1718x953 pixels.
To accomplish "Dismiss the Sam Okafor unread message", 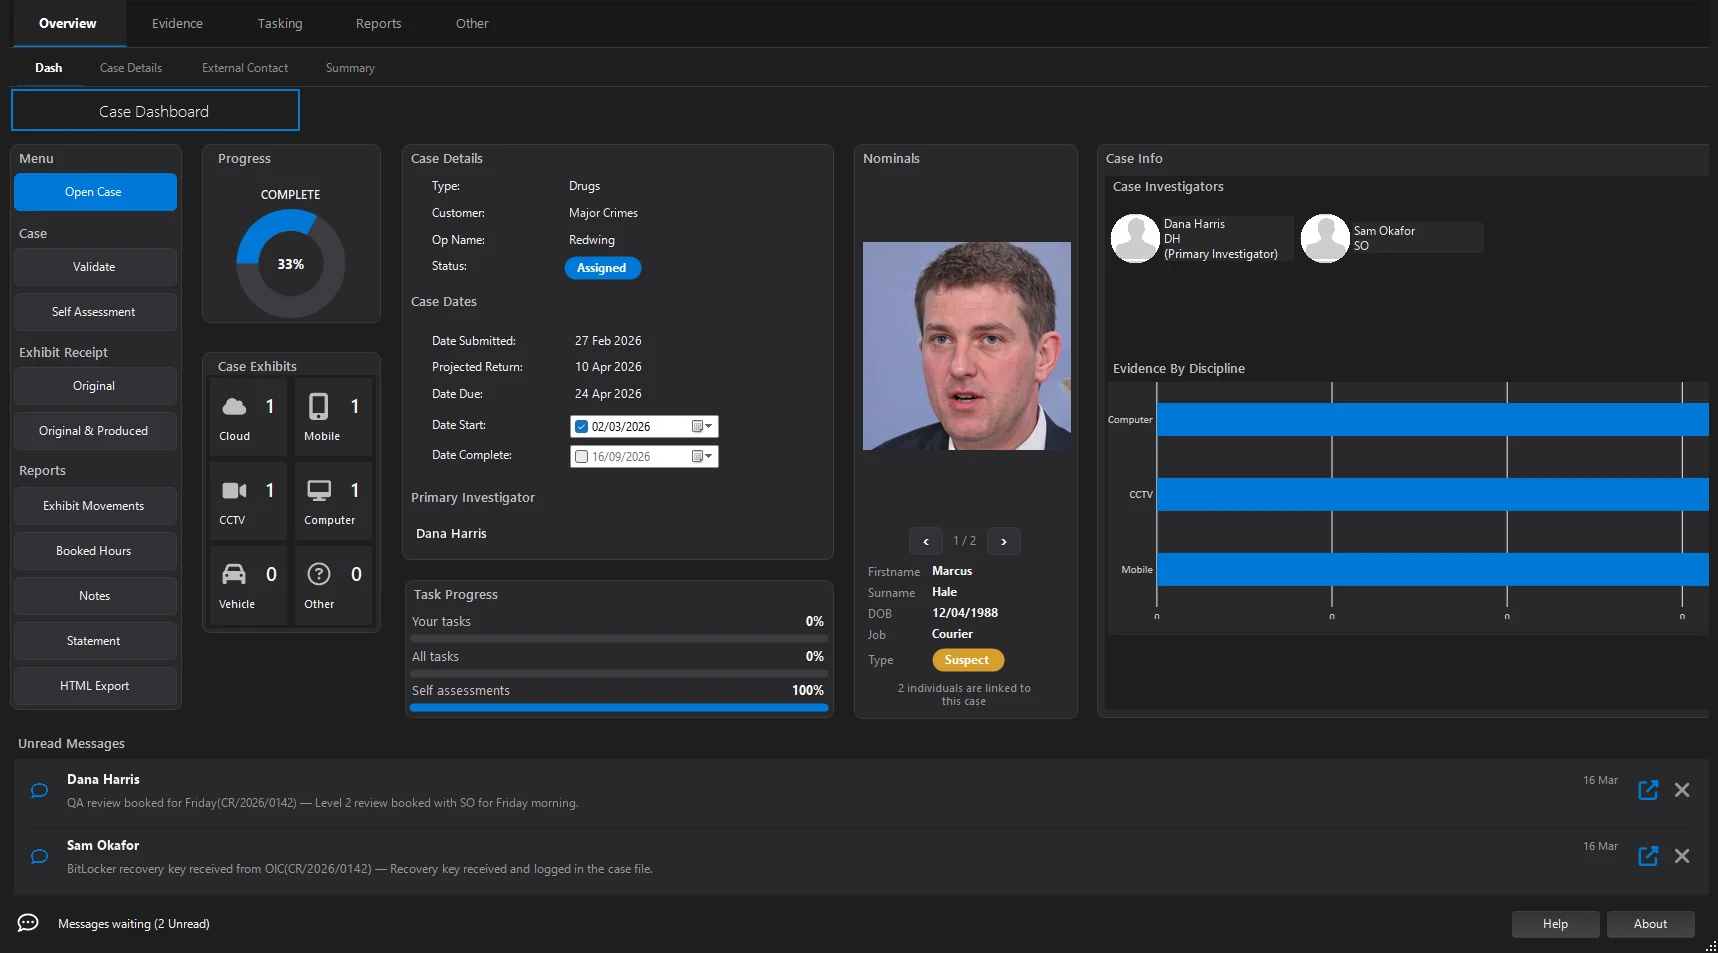I will (1682, 856).
